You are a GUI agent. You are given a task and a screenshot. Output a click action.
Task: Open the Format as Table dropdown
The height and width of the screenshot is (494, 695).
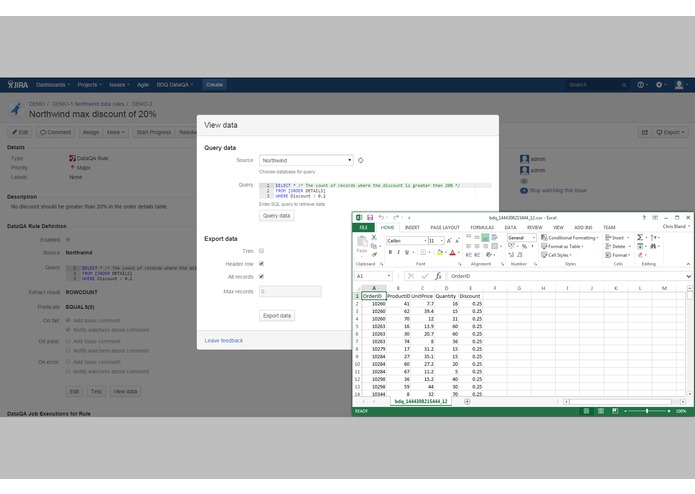coord(562,246)
